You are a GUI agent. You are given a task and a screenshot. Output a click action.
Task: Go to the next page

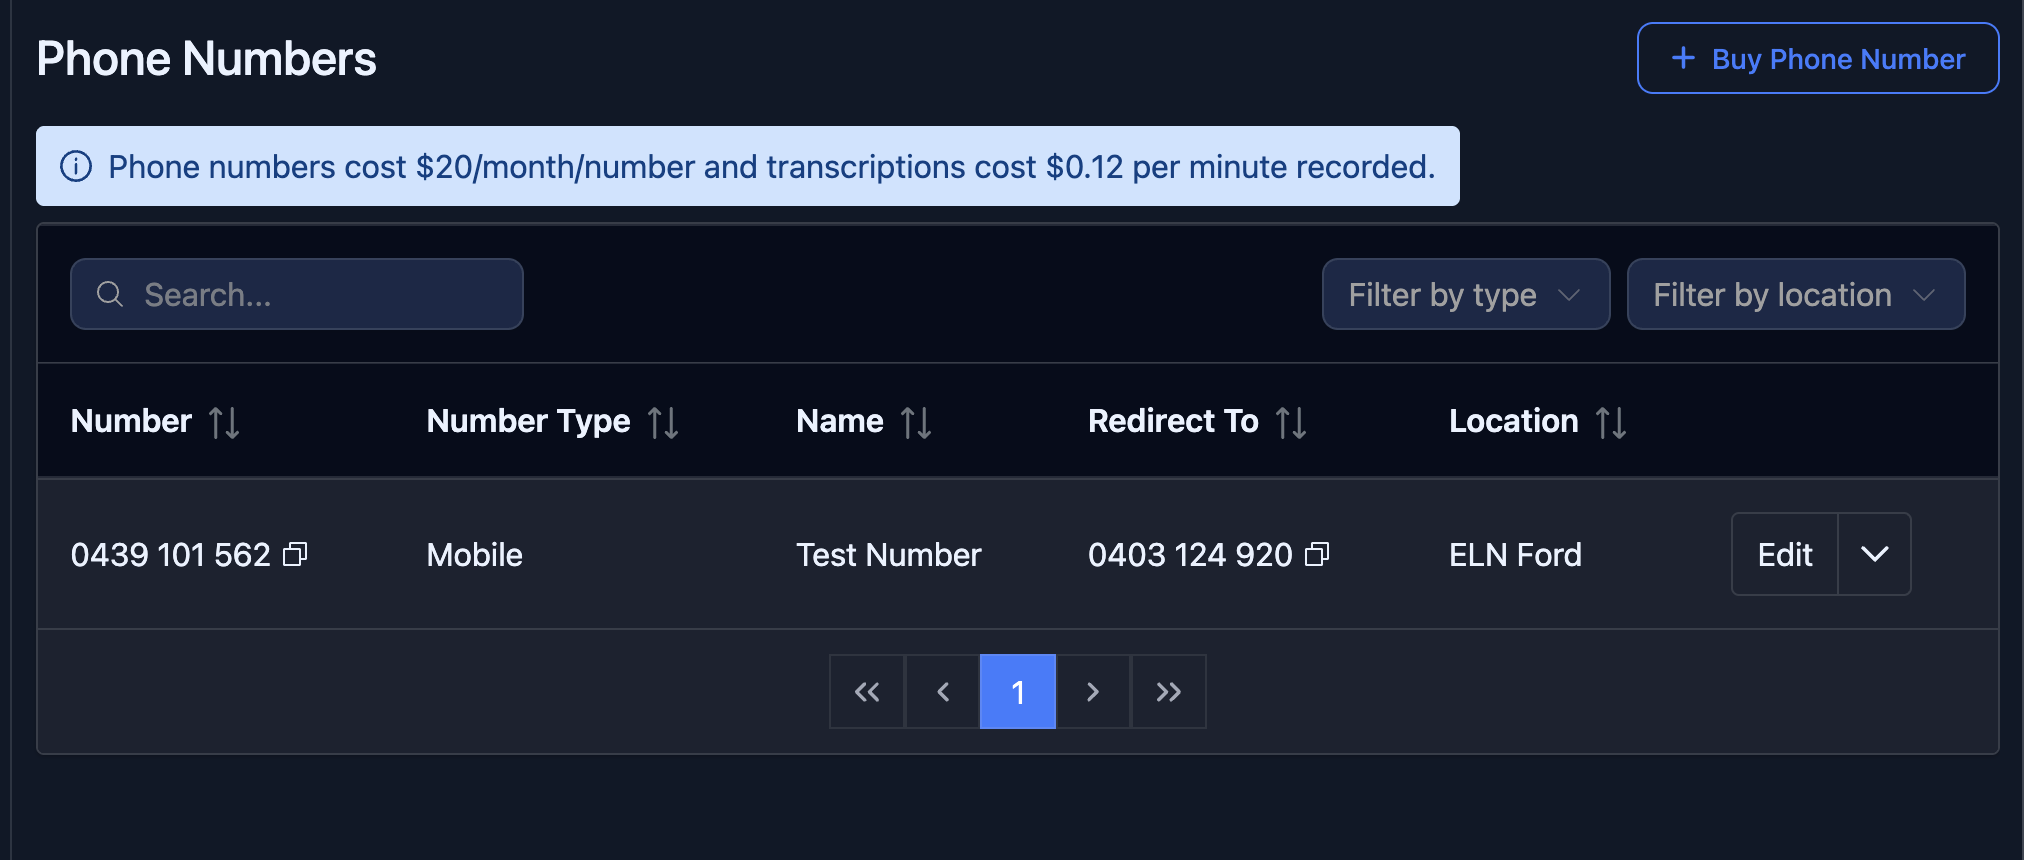point(1093,692)
